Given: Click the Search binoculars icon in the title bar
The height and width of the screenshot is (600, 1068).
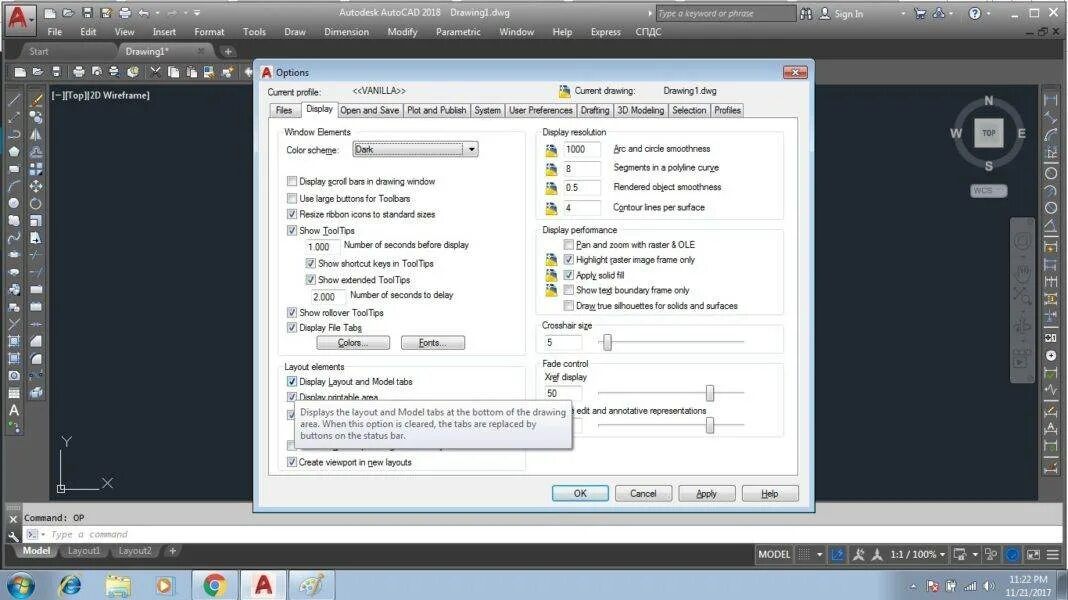Looking at the screenshot, I should tap(806, 14).
